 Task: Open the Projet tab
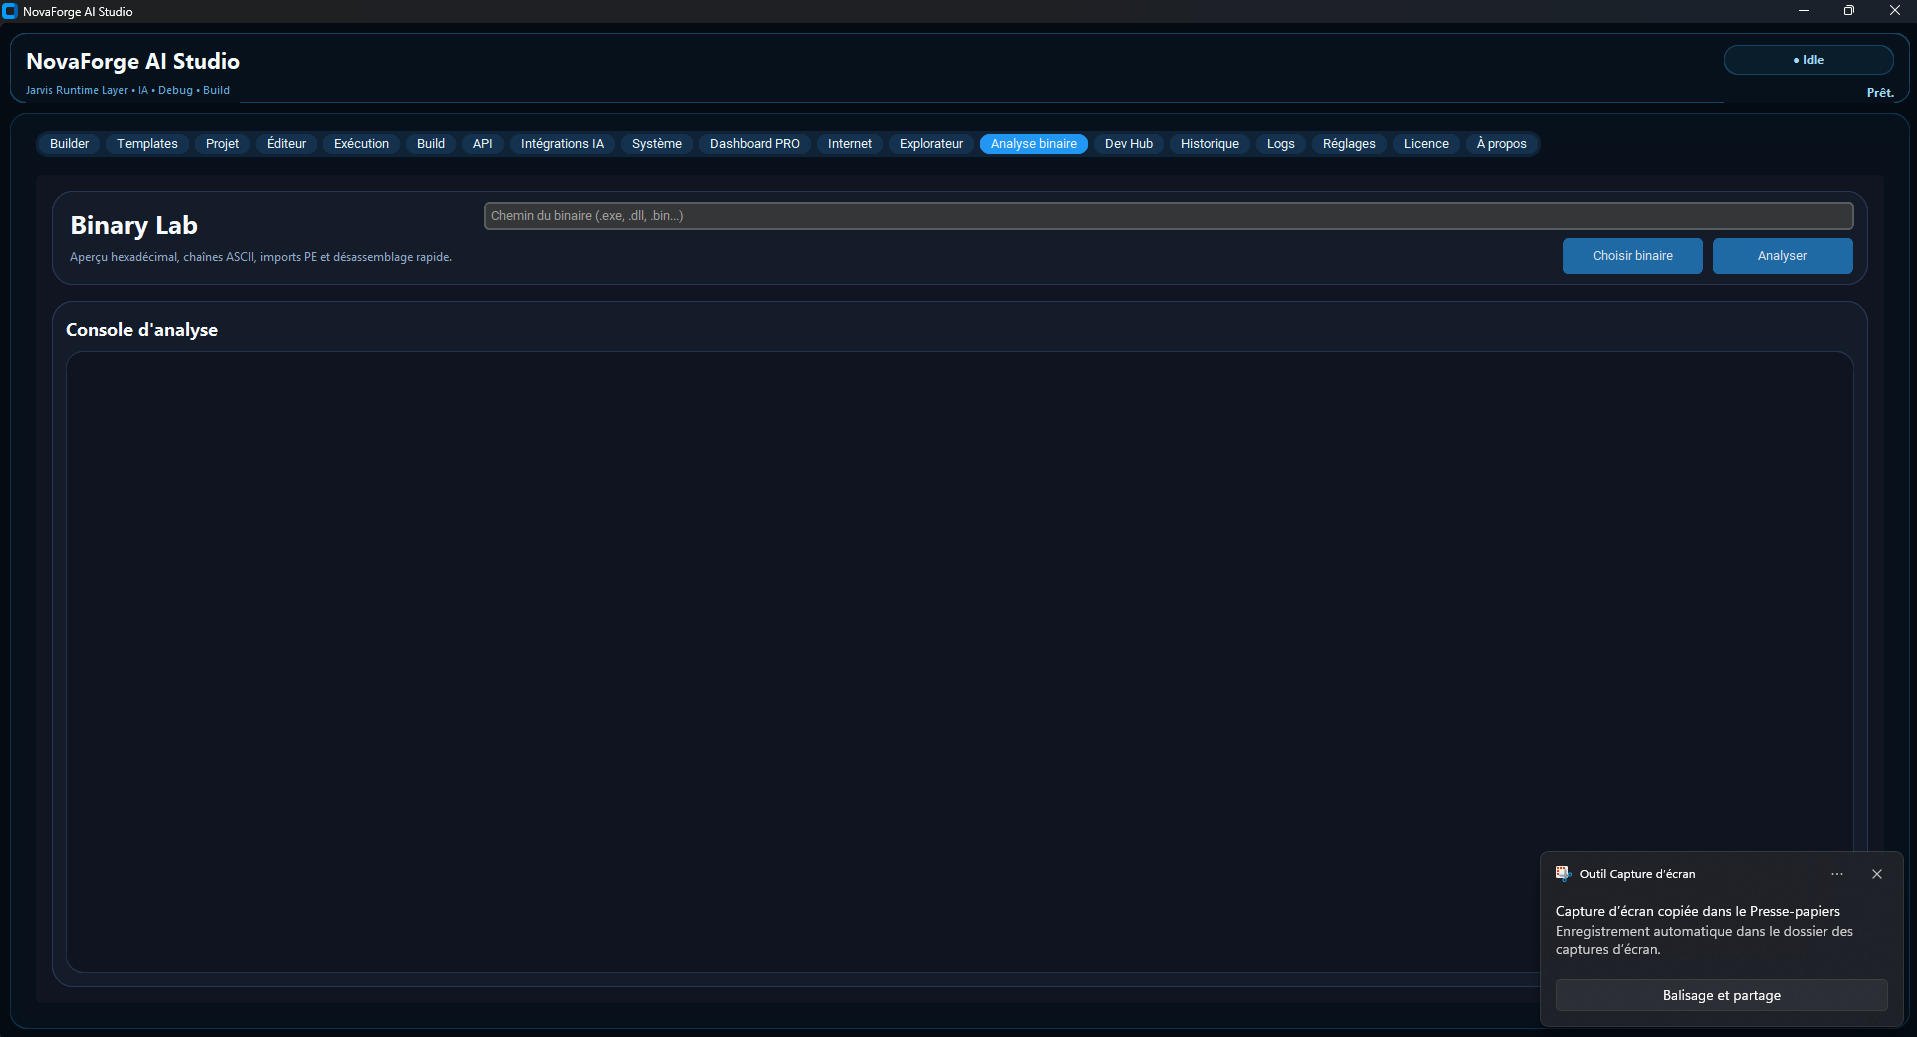222,144
